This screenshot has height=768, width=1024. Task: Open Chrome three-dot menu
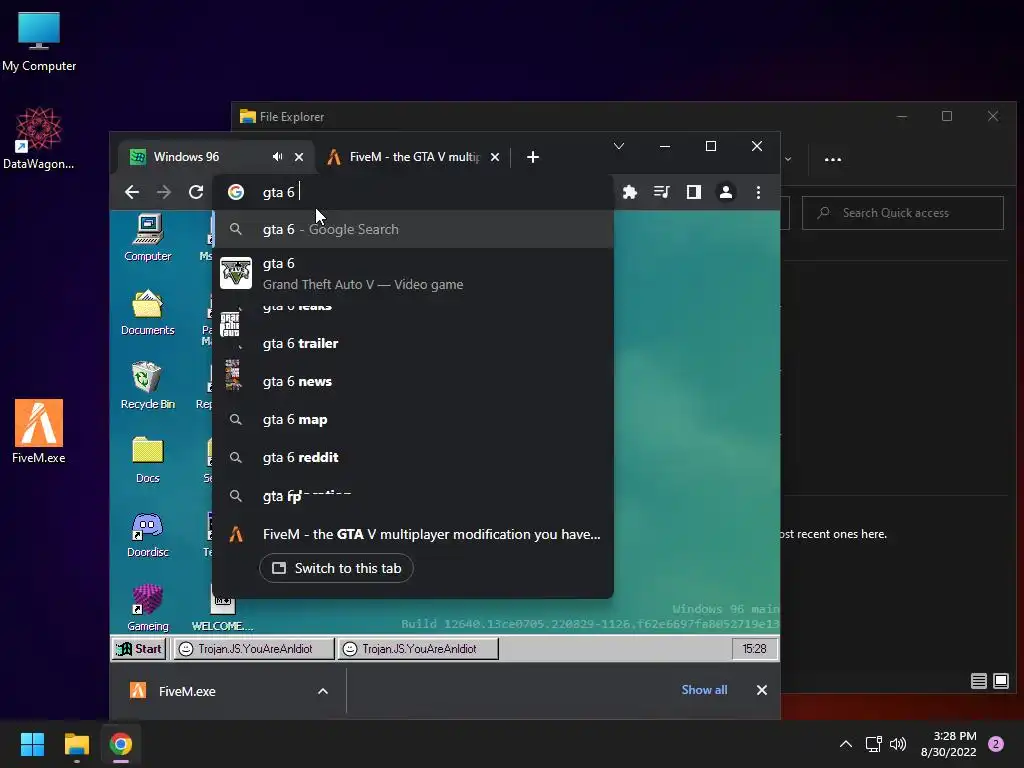click(x=758, y=192)
